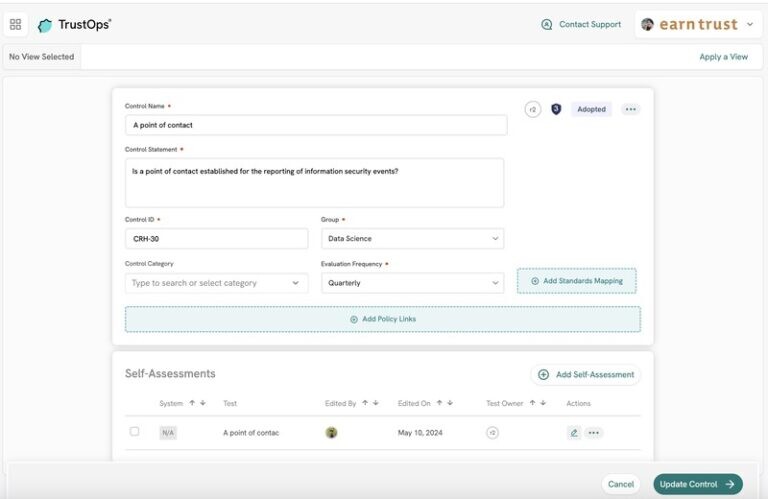Click Add Standards Mapping
The height and width of the screenshot is (499, 768).
576,281
